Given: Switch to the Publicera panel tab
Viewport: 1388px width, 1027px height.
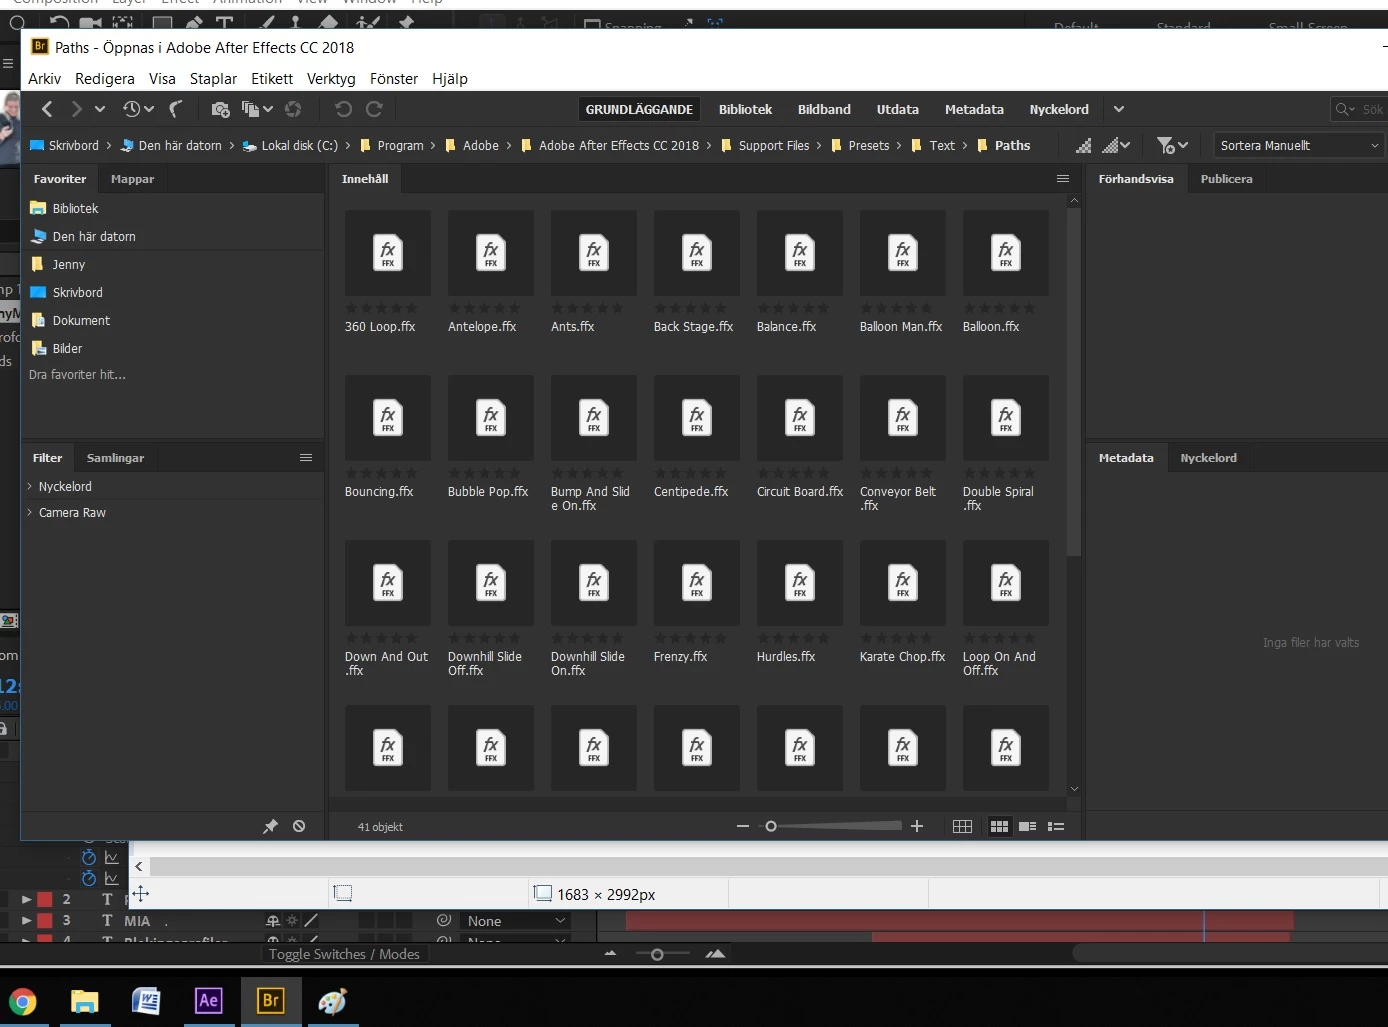Looking at the screenshot, I should tap(1226, 179).
